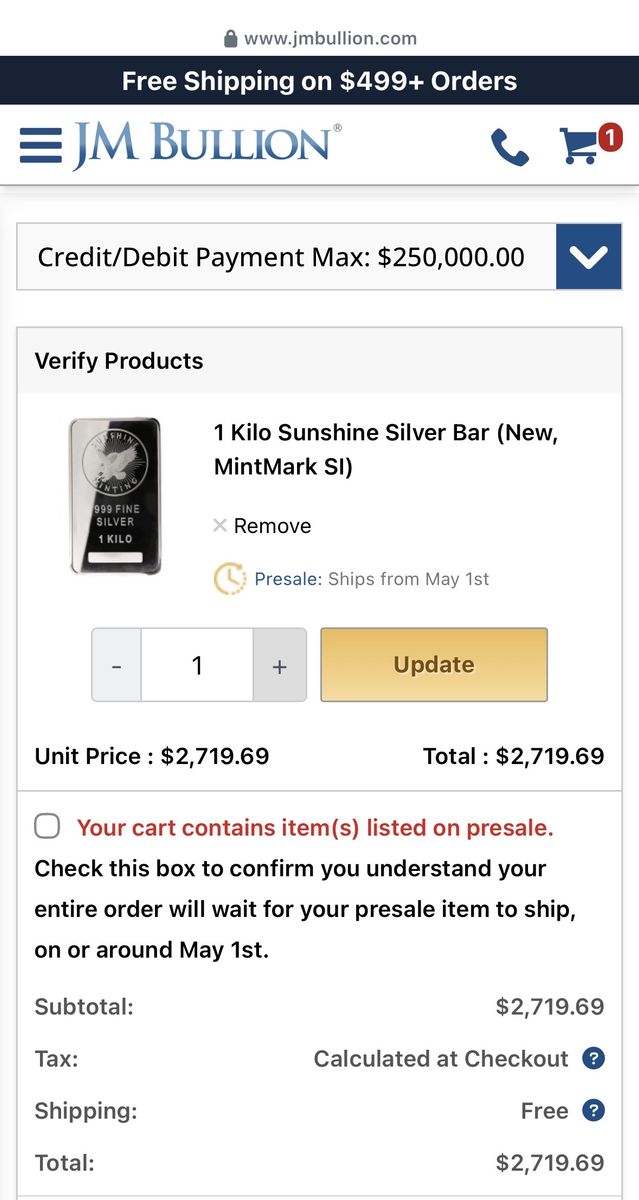
Task: Click the Shipping help question icon
Action: click(593, 1110)
